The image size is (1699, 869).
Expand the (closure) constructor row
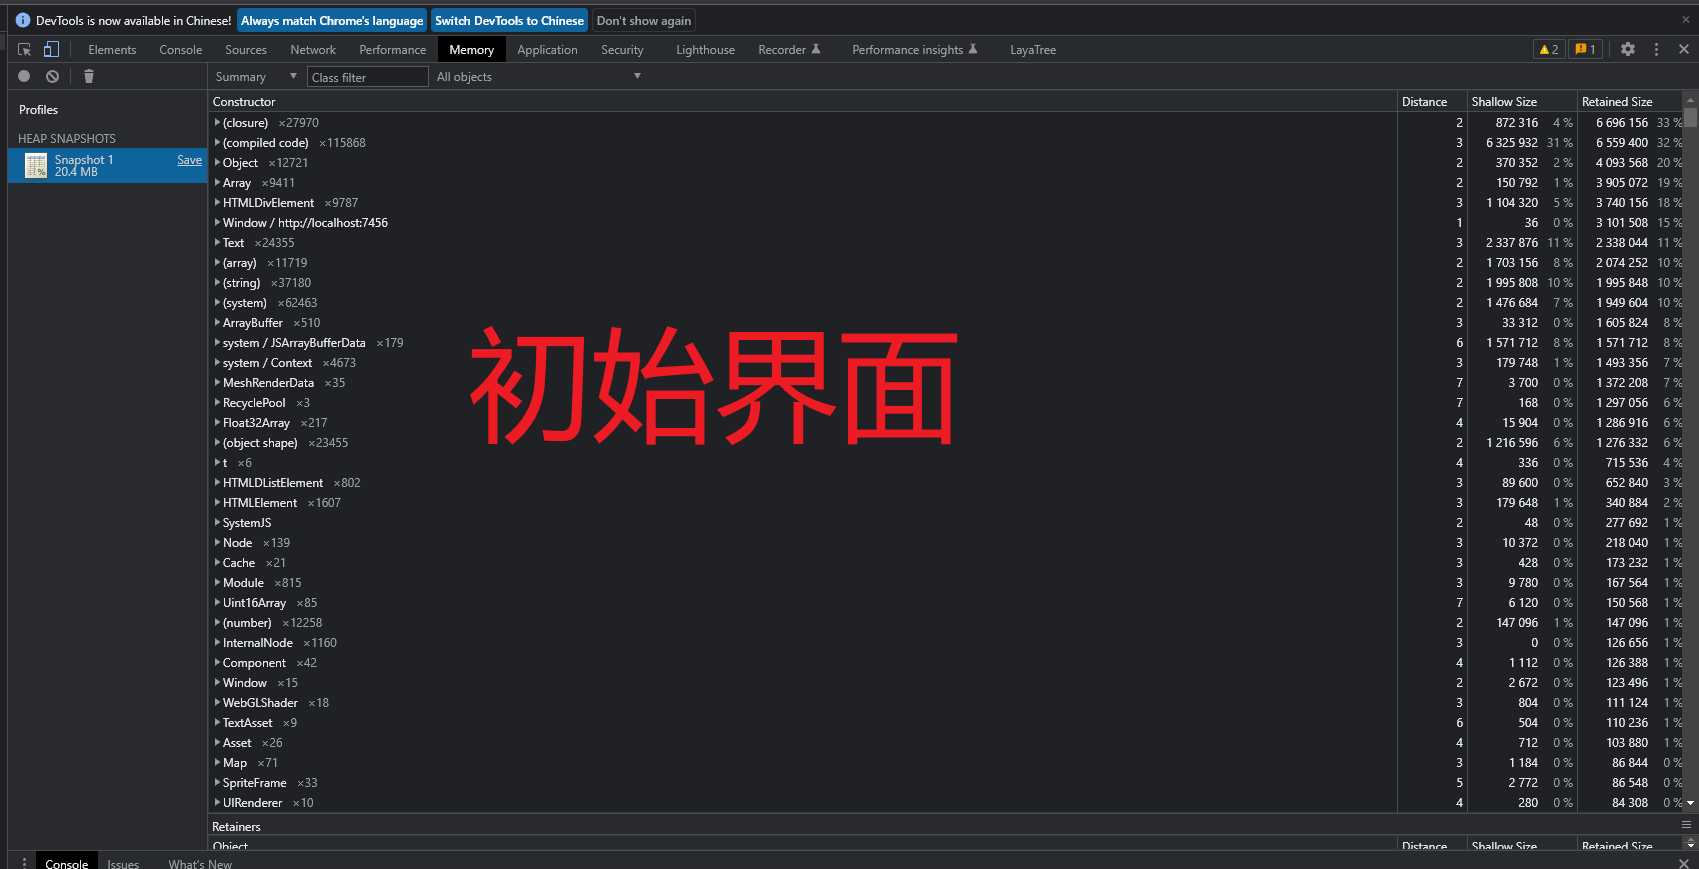point(217,122)
